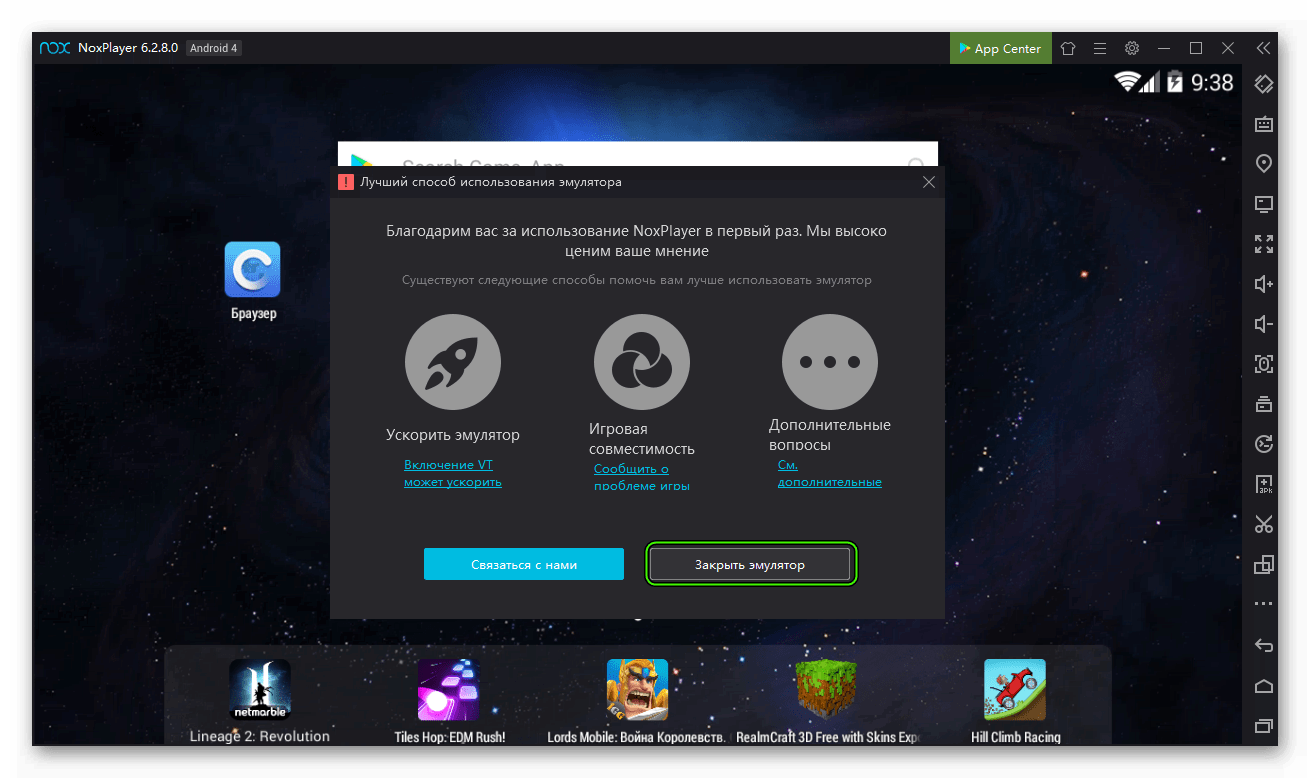
Task: Click the rotate screen icon in sidebar
Action: tap(1263, 84)
